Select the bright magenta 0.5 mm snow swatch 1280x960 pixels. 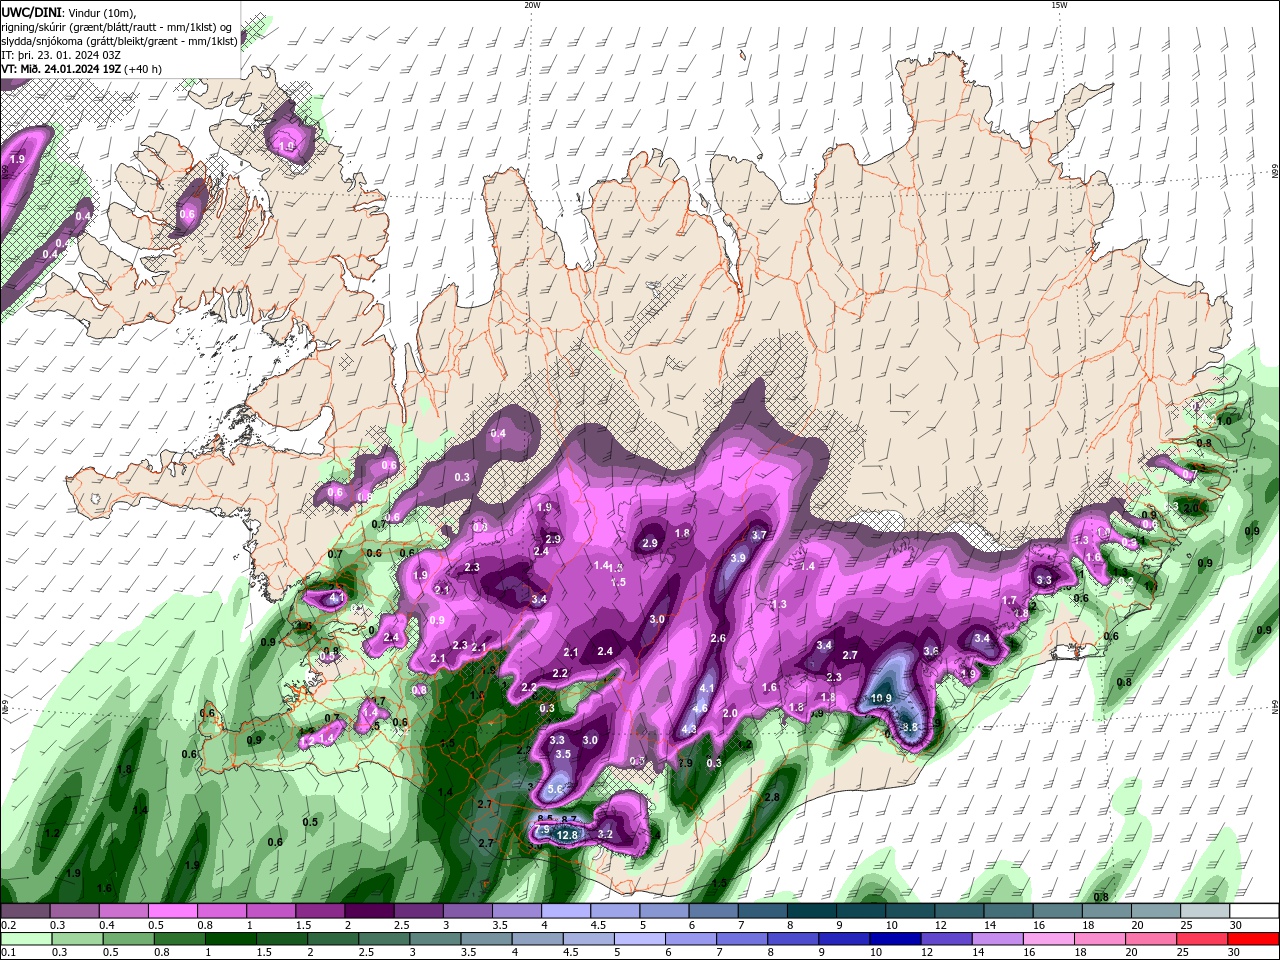coord(172,911)
